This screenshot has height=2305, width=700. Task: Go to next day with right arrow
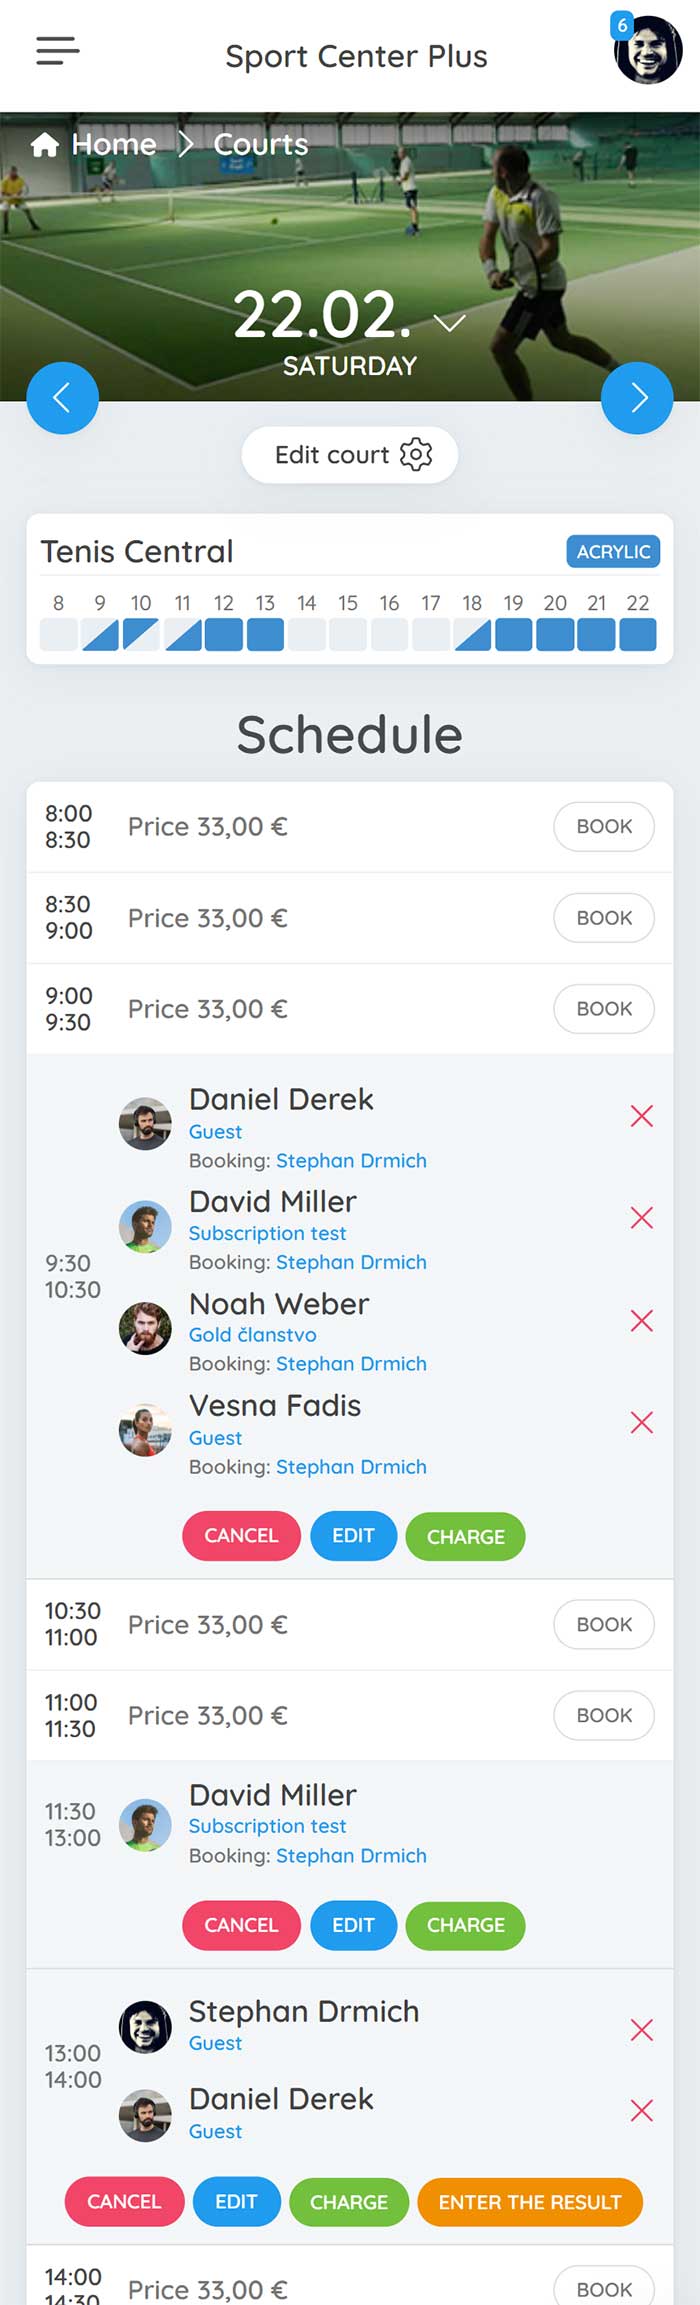pyautogui.click(x=637, y=398)
